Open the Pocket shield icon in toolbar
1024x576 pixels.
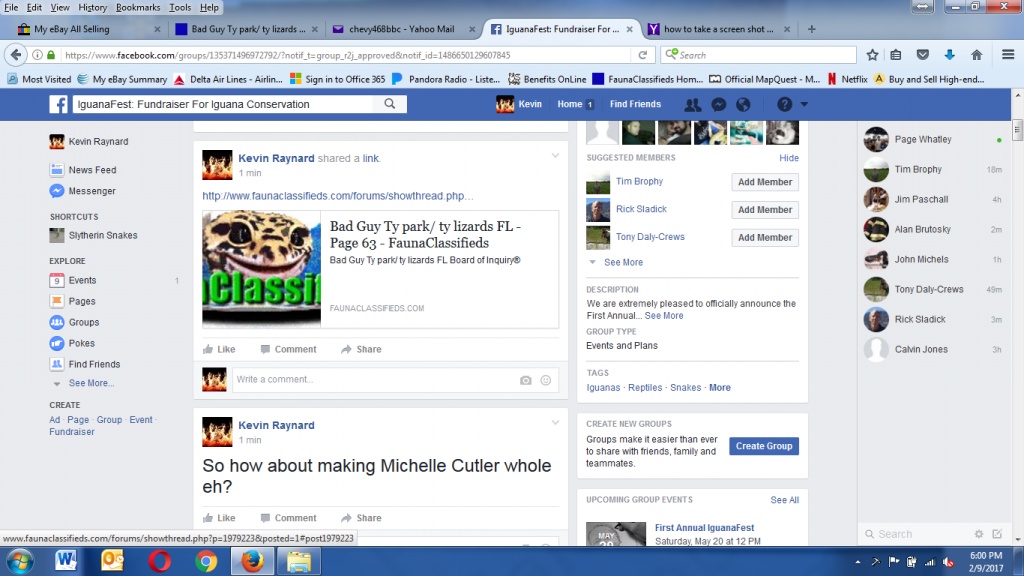click(x=922, y=55)
